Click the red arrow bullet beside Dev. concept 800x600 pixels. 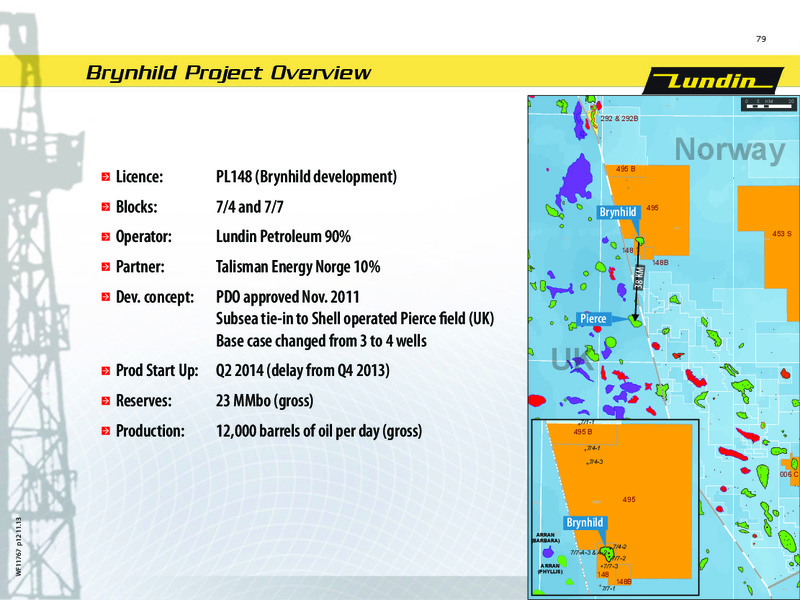[106, 297]
